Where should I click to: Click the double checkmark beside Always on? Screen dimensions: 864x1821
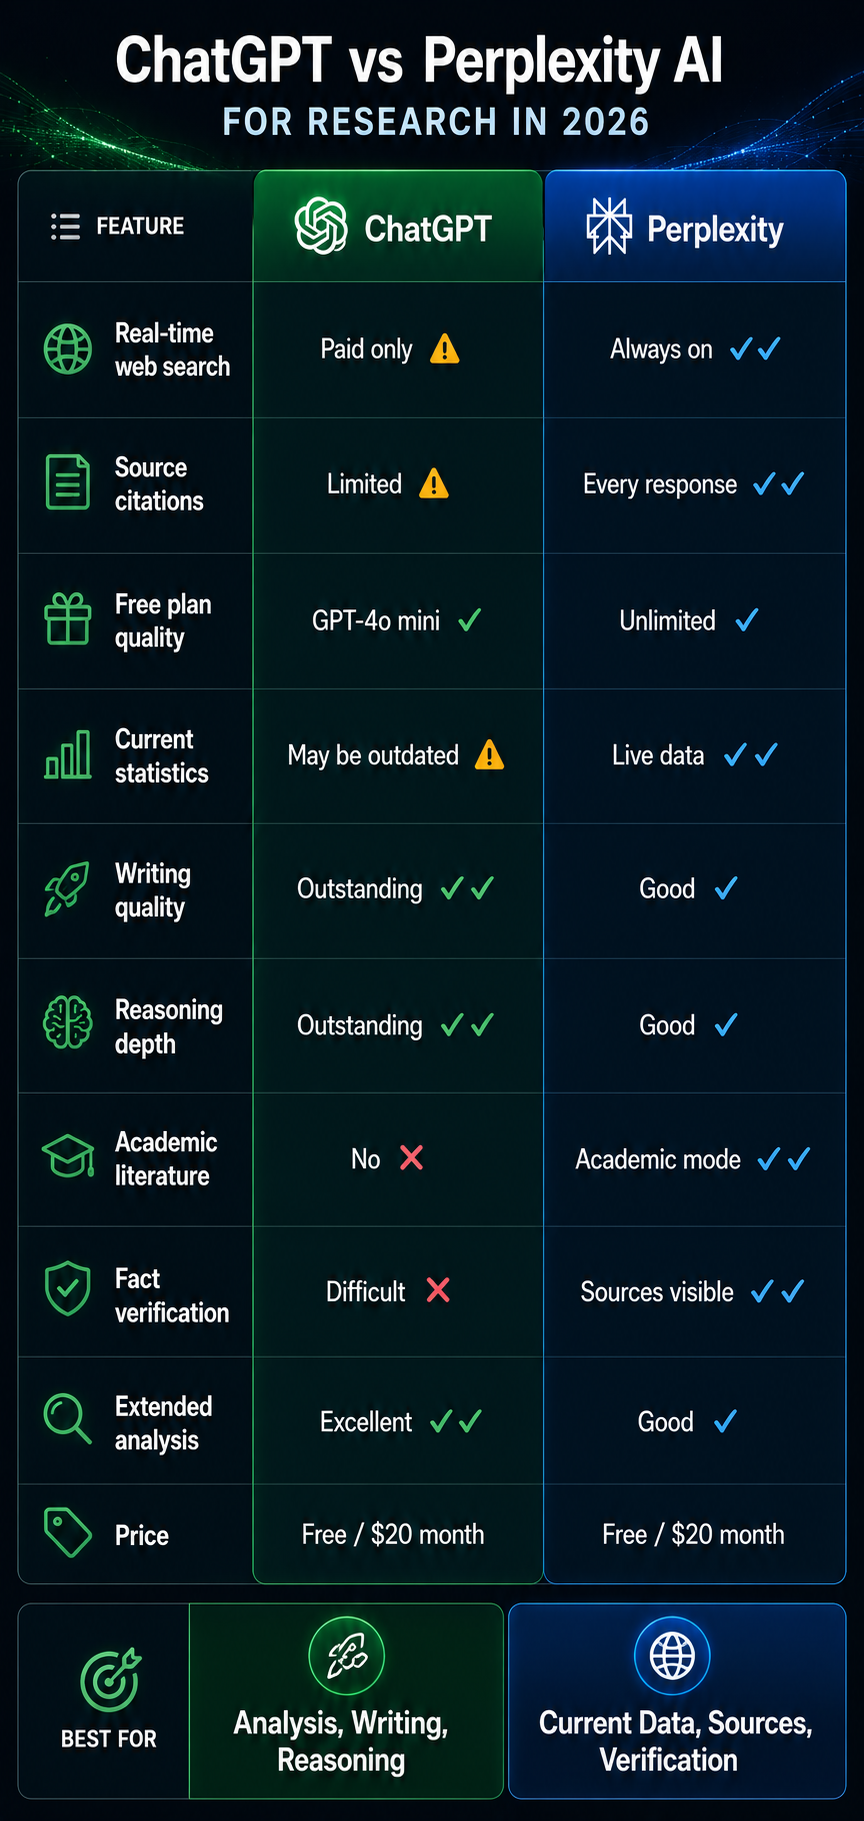coord(755,350)
